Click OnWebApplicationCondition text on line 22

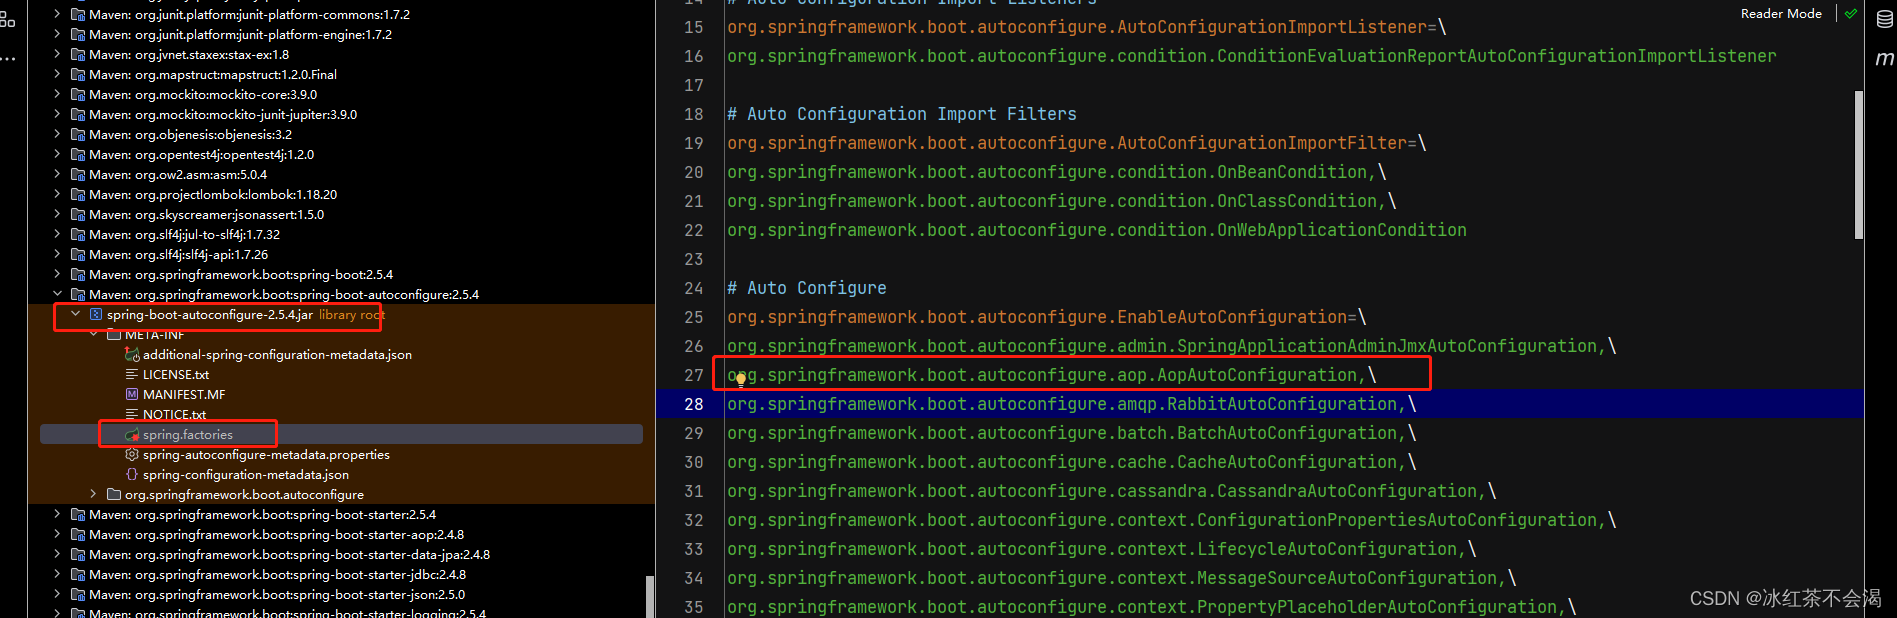1342,230
